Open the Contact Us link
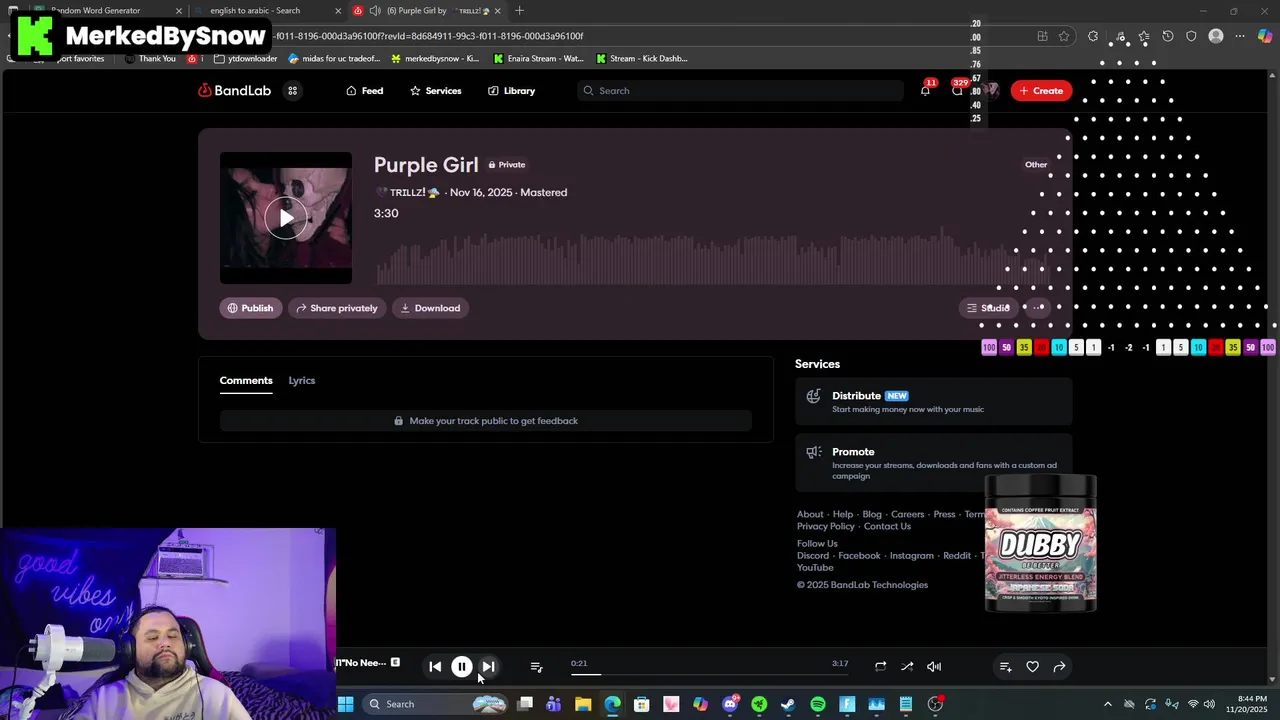 click(x=887, y=527)
